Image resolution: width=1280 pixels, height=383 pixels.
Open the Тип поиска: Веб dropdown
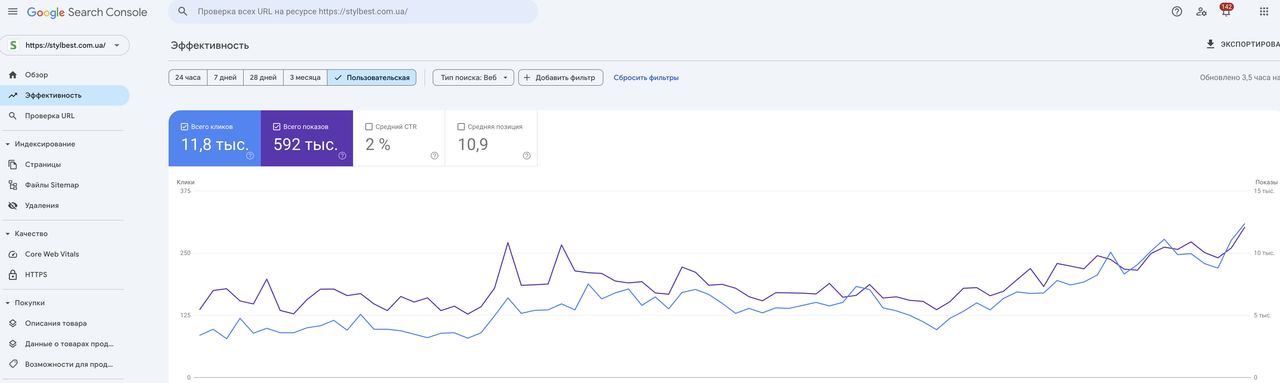point(474,77)
